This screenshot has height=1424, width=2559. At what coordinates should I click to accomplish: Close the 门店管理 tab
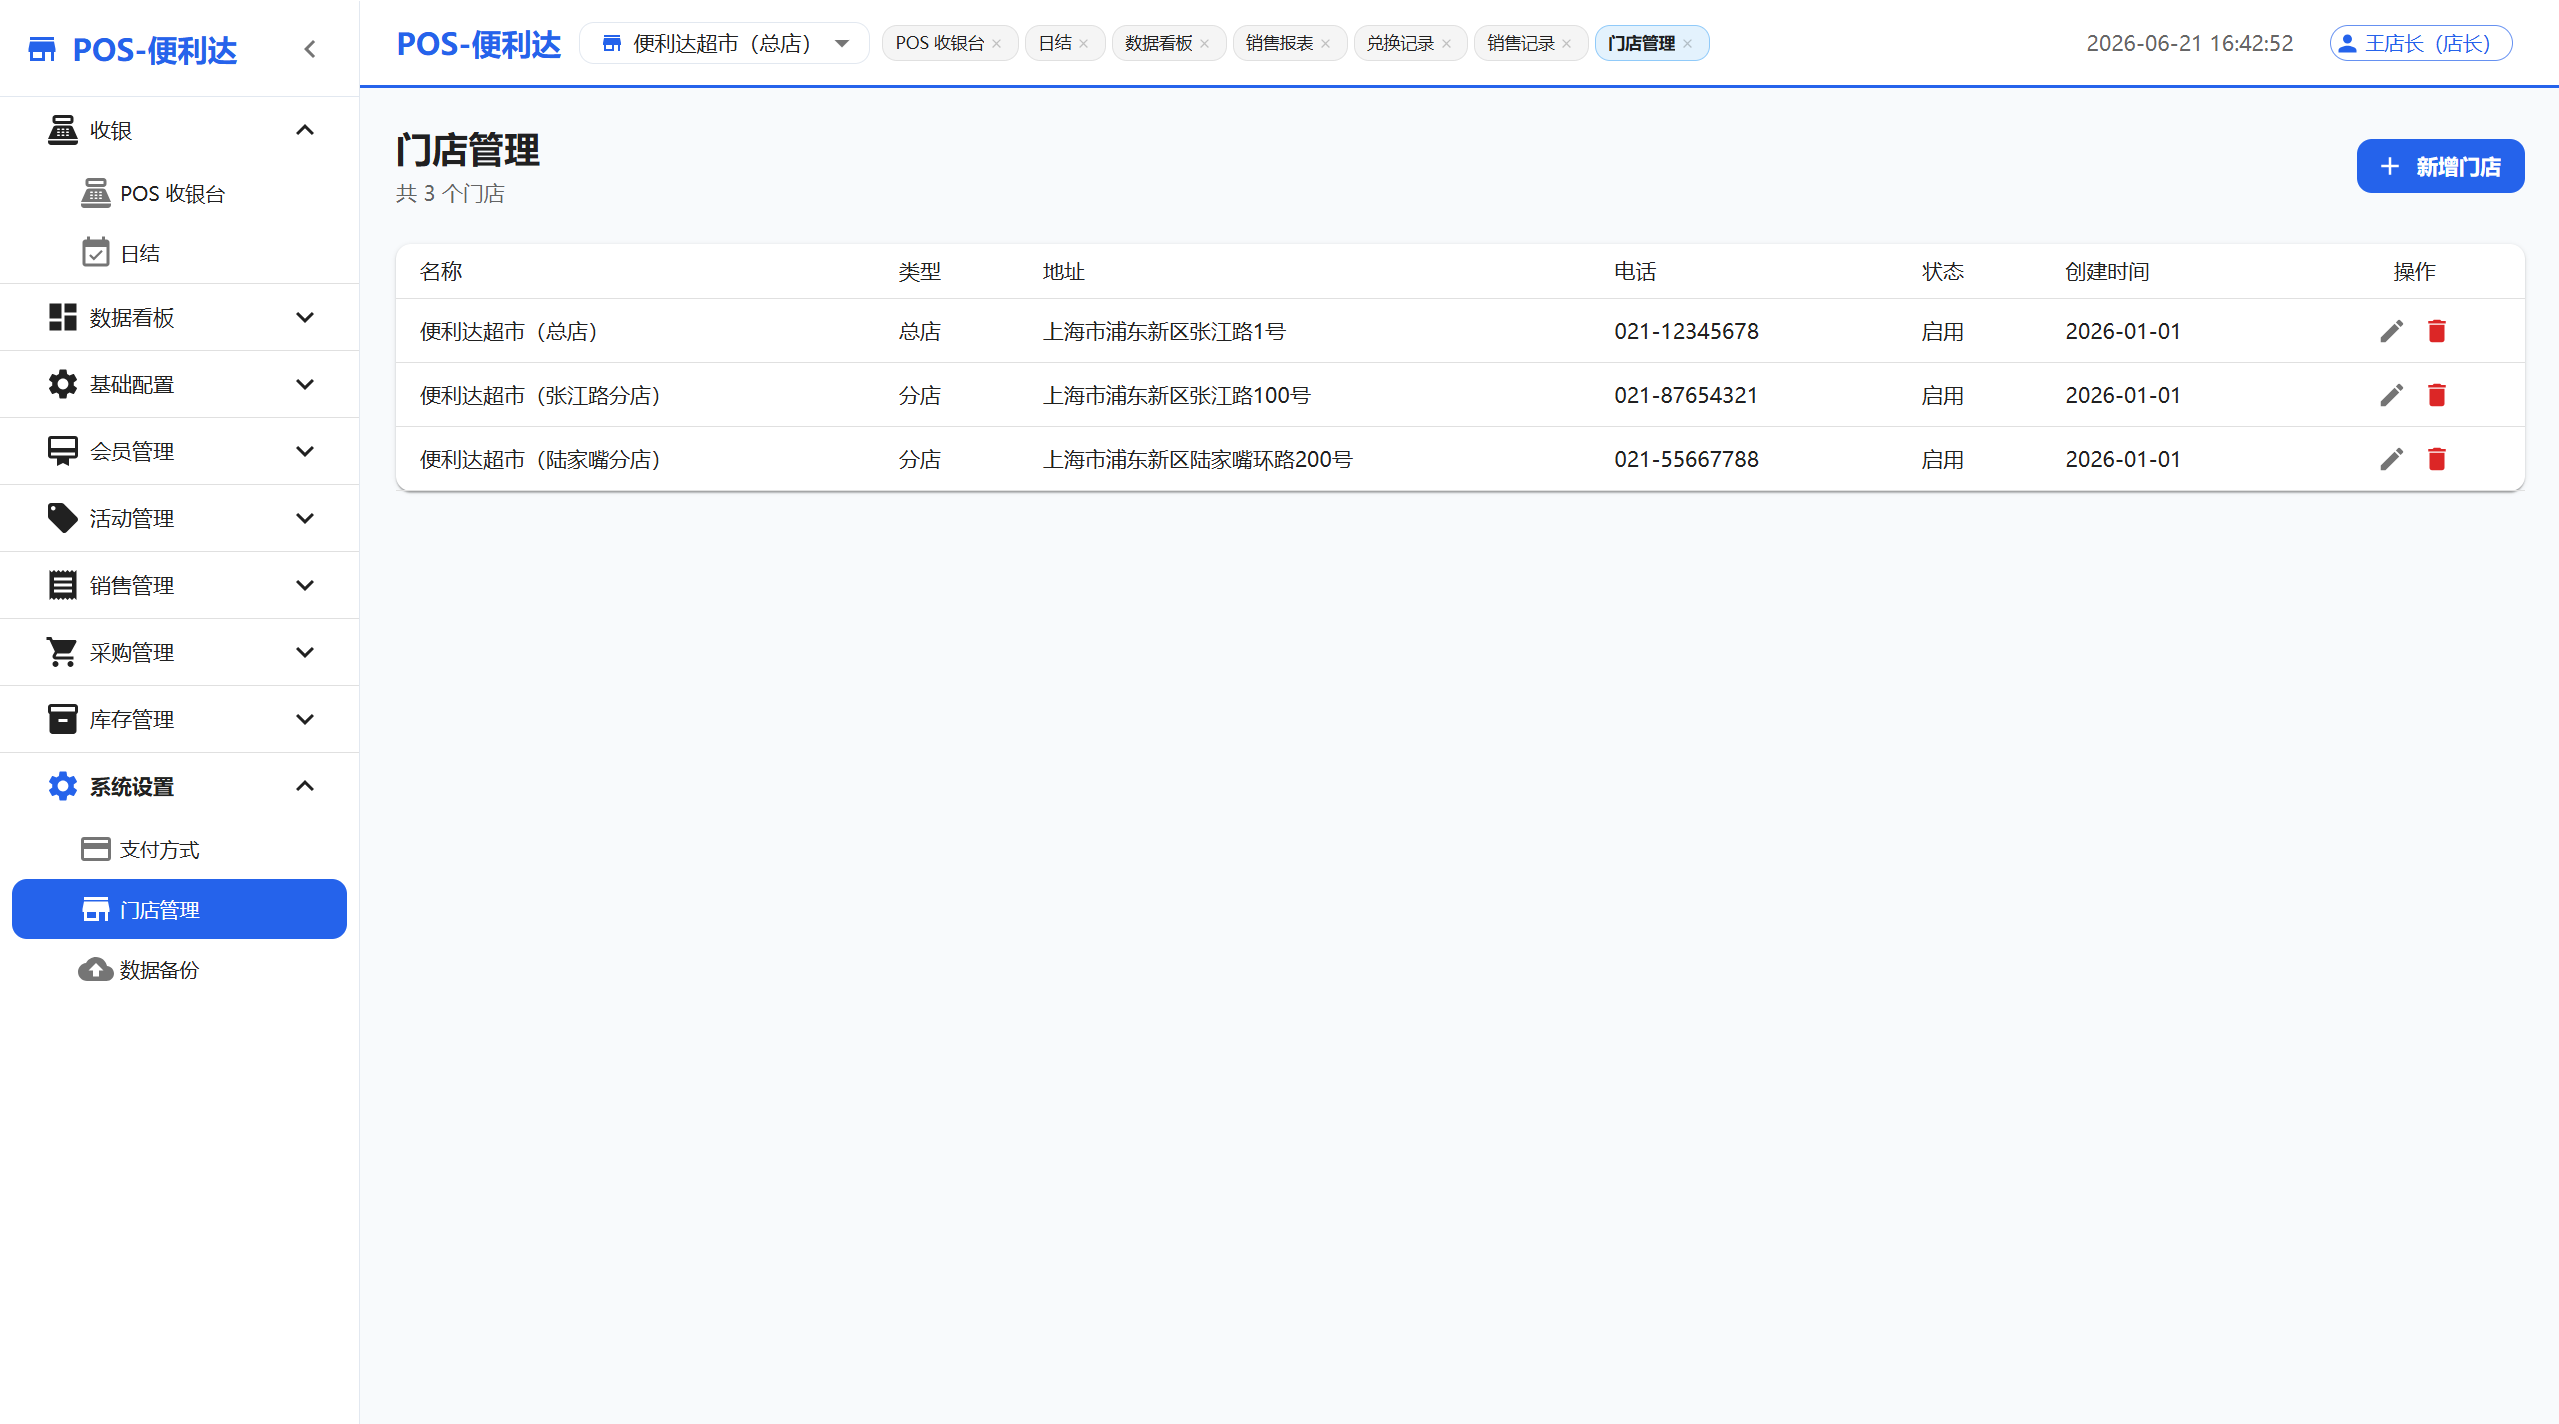click(1688, 44)
